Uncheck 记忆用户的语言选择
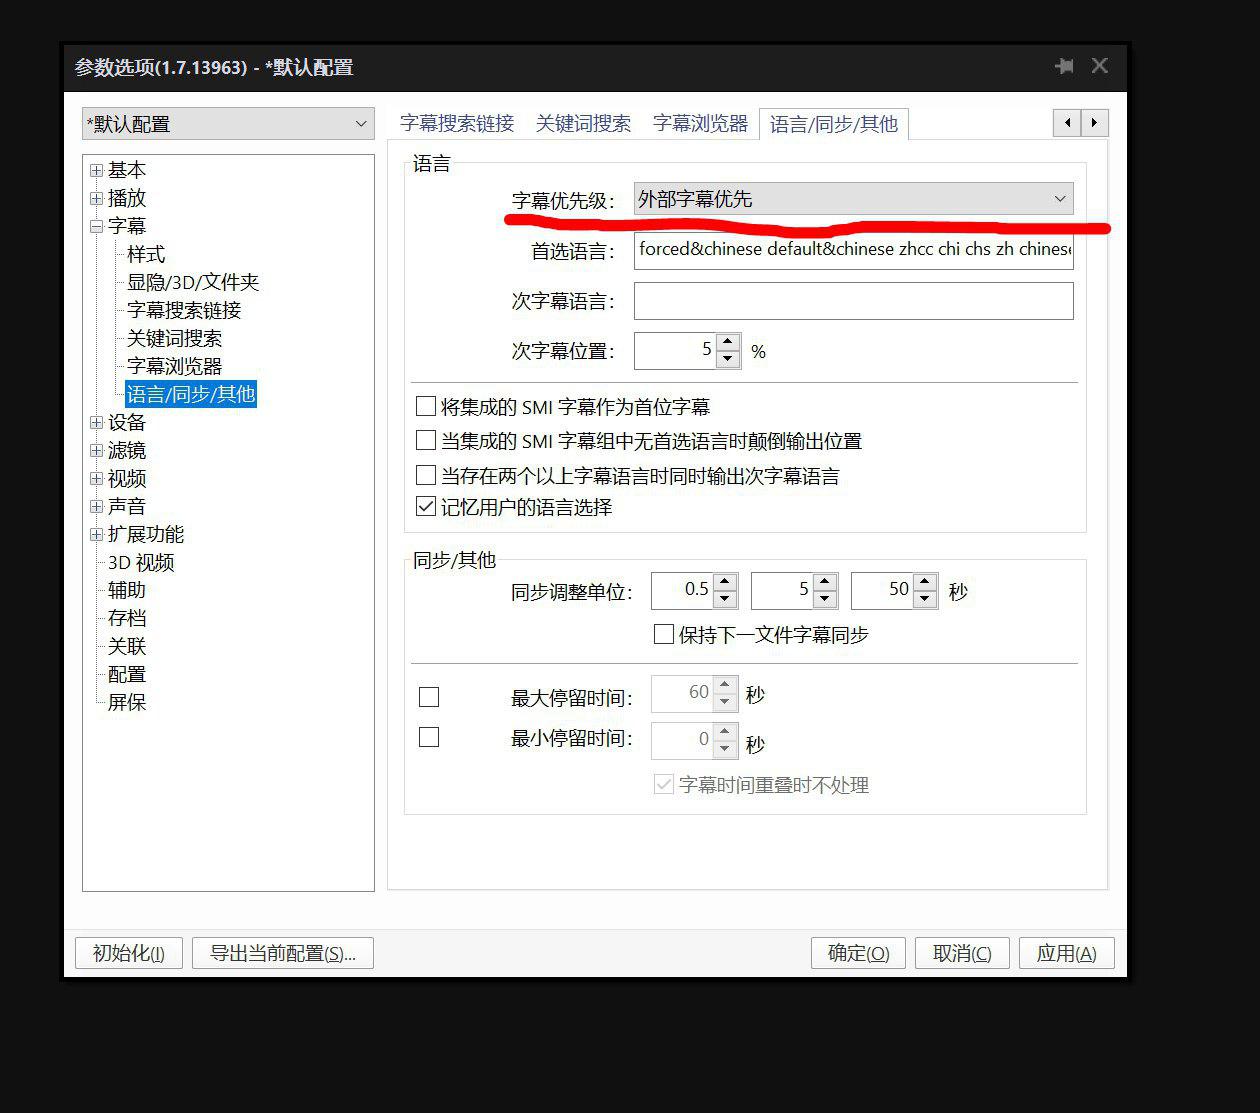 click(426, 506)
